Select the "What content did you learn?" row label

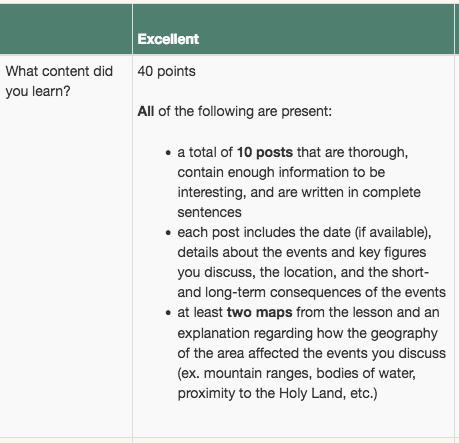click(x=59, y=81)
